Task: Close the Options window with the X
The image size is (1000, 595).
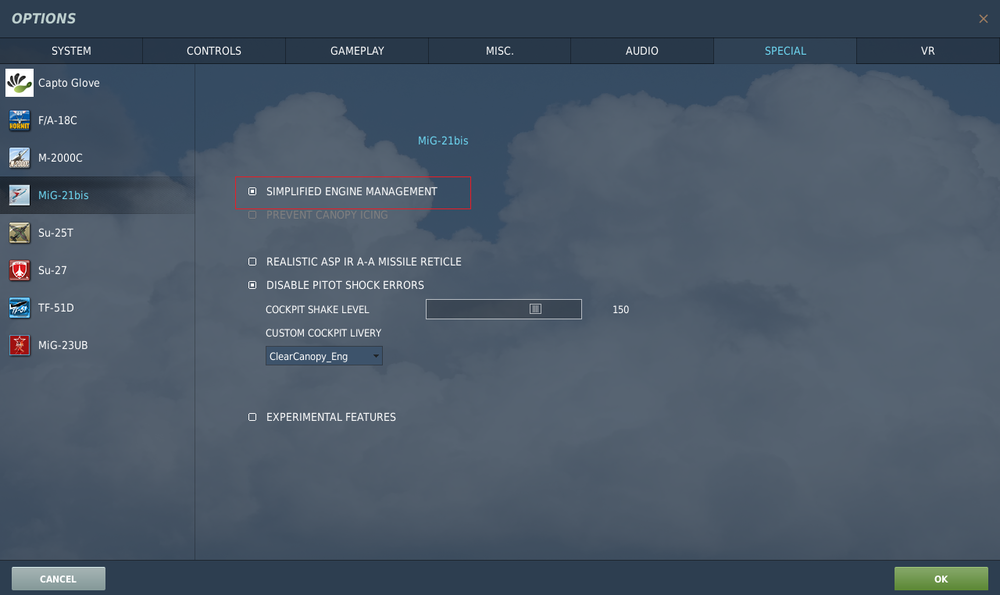Action: coord(983,18)
